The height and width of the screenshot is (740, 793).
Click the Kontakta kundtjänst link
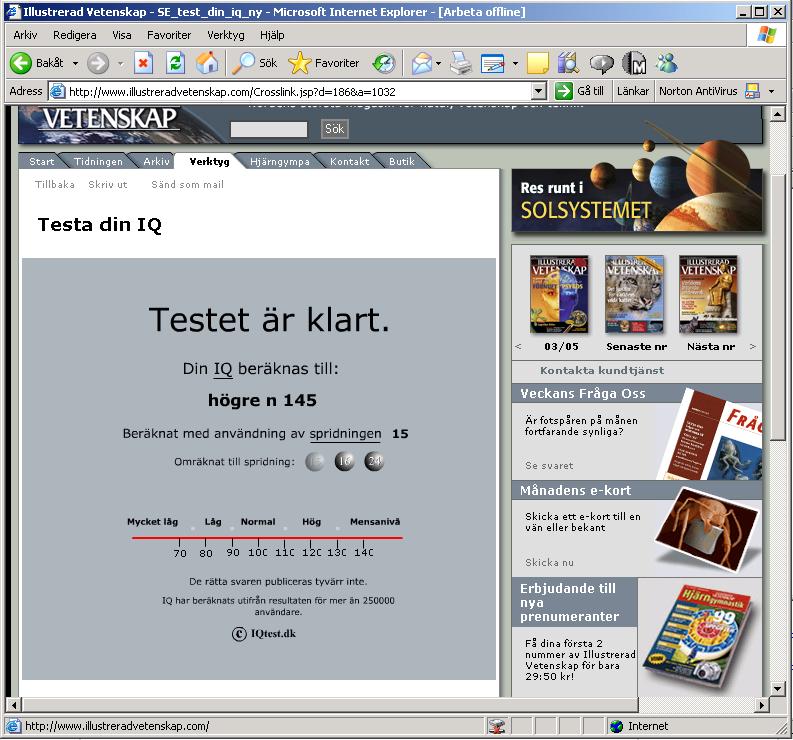[x=602, y=370]
